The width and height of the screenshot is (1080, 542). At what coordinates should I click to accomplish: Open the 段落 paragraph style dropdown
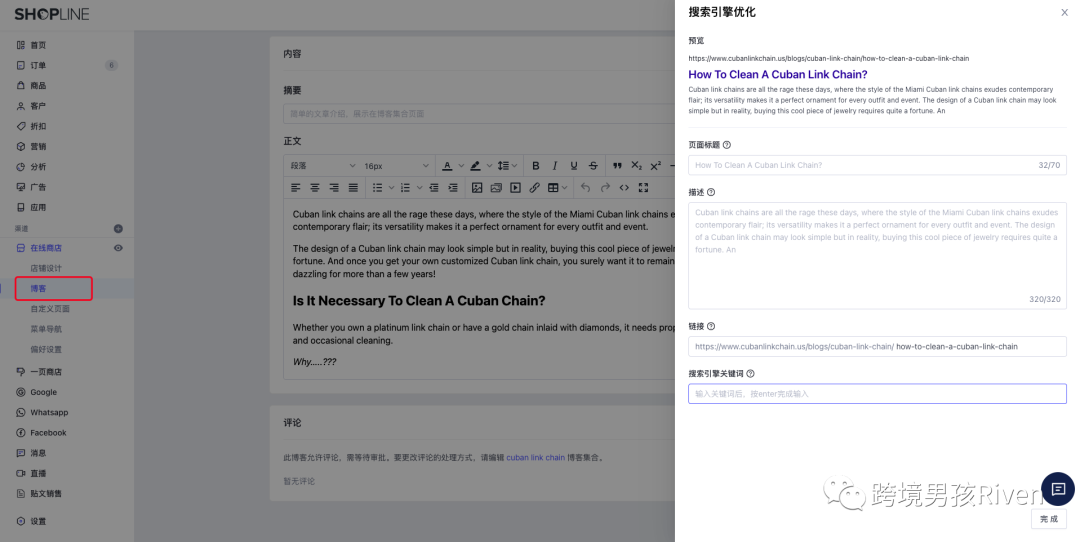click(x=322, y=166)
